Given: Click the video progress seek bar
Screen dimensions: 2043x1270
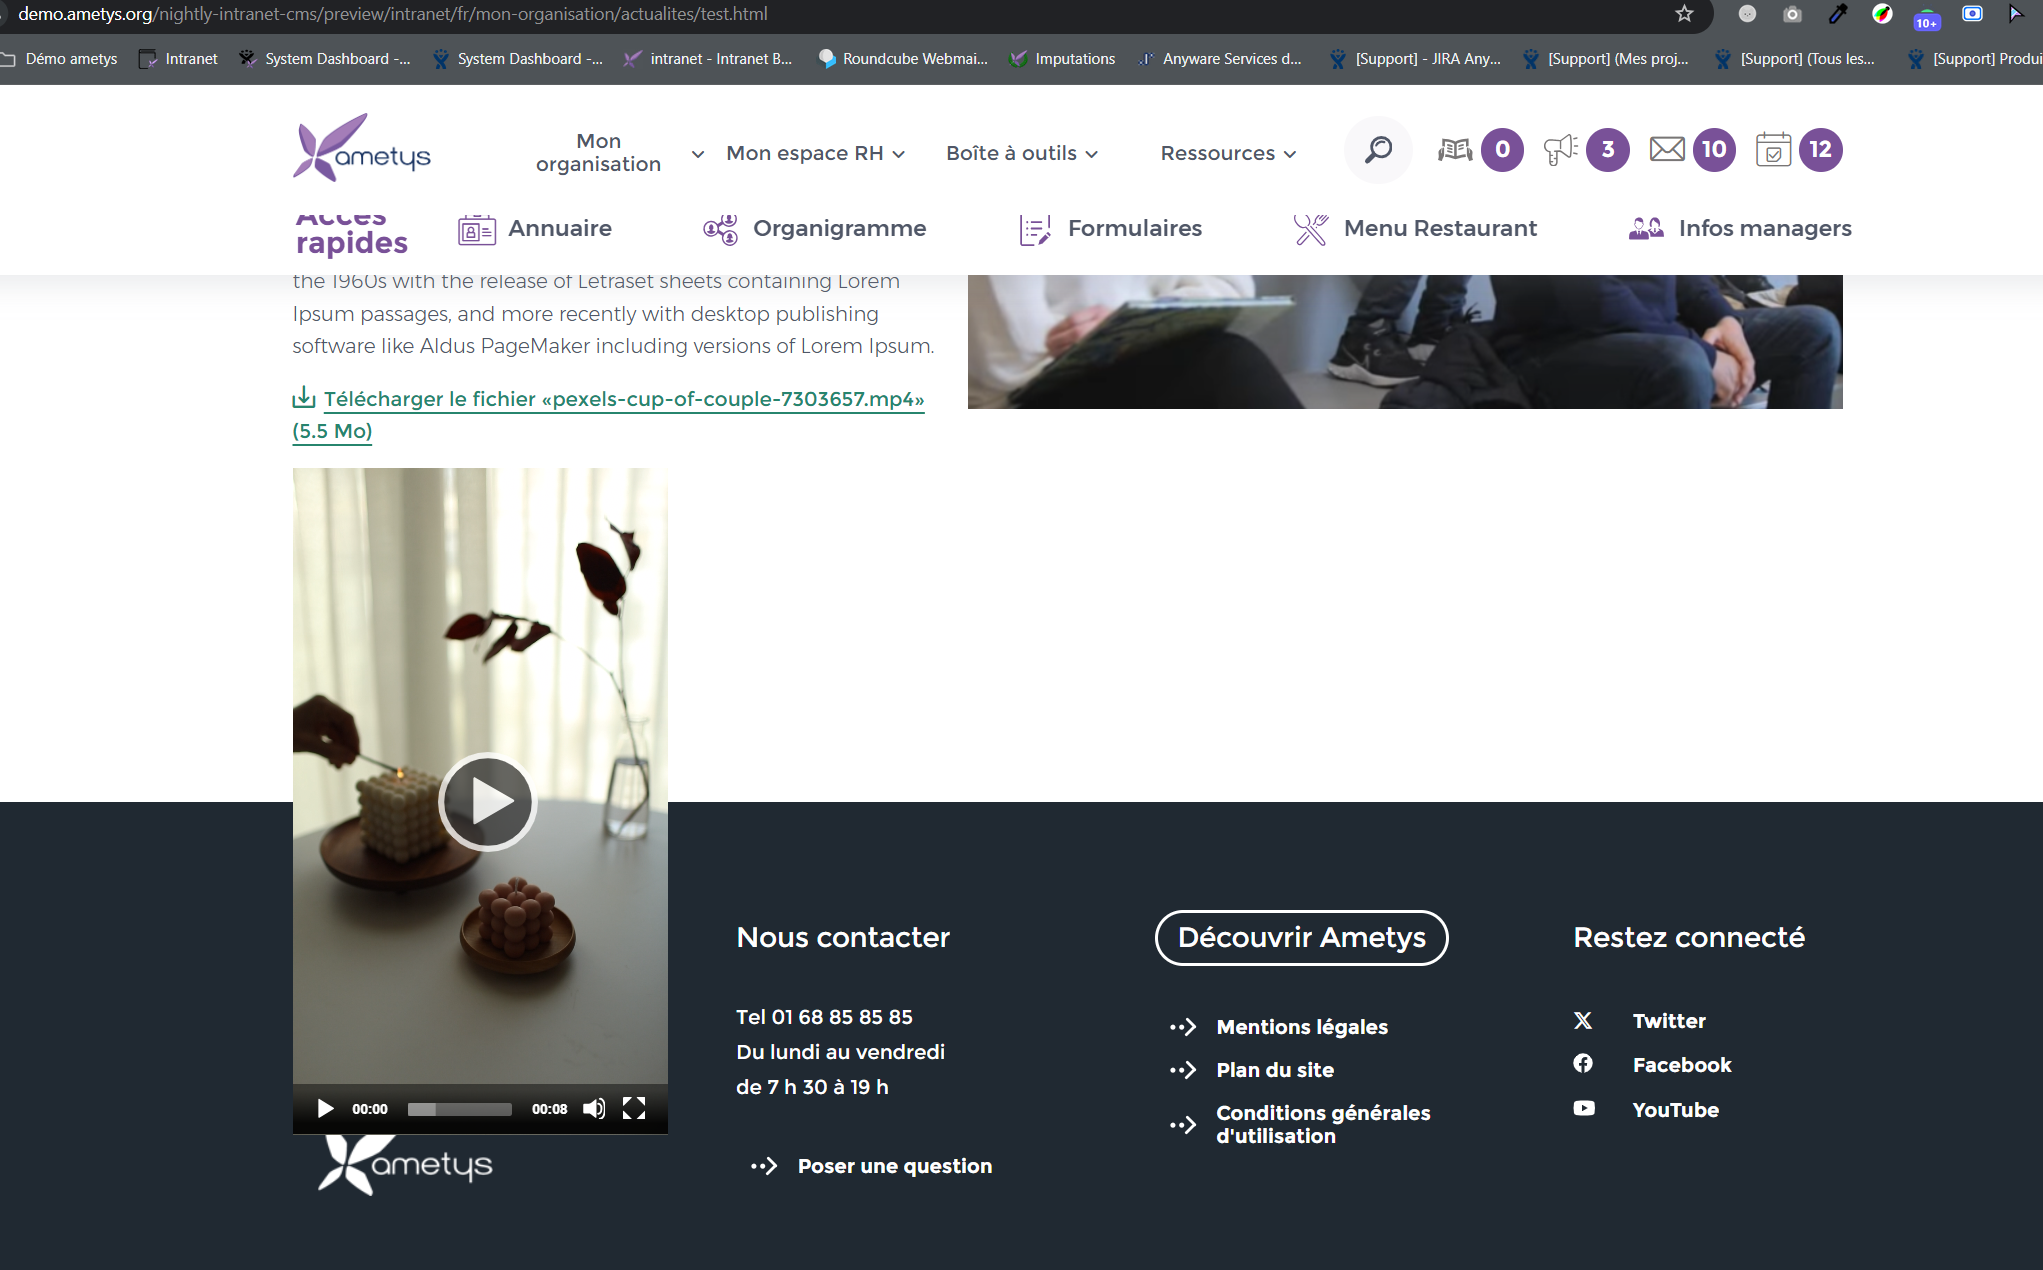Looking at the screenshot, I should coord(460,1109).
